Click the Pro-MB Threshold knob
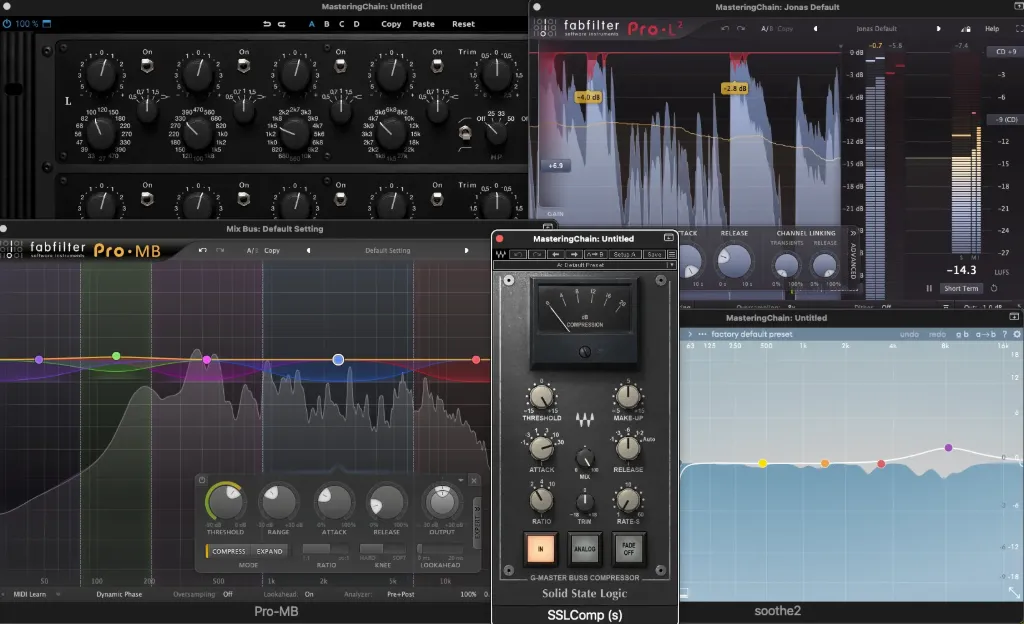Screen dimensions: 1024x624 [x=225, y=501]
